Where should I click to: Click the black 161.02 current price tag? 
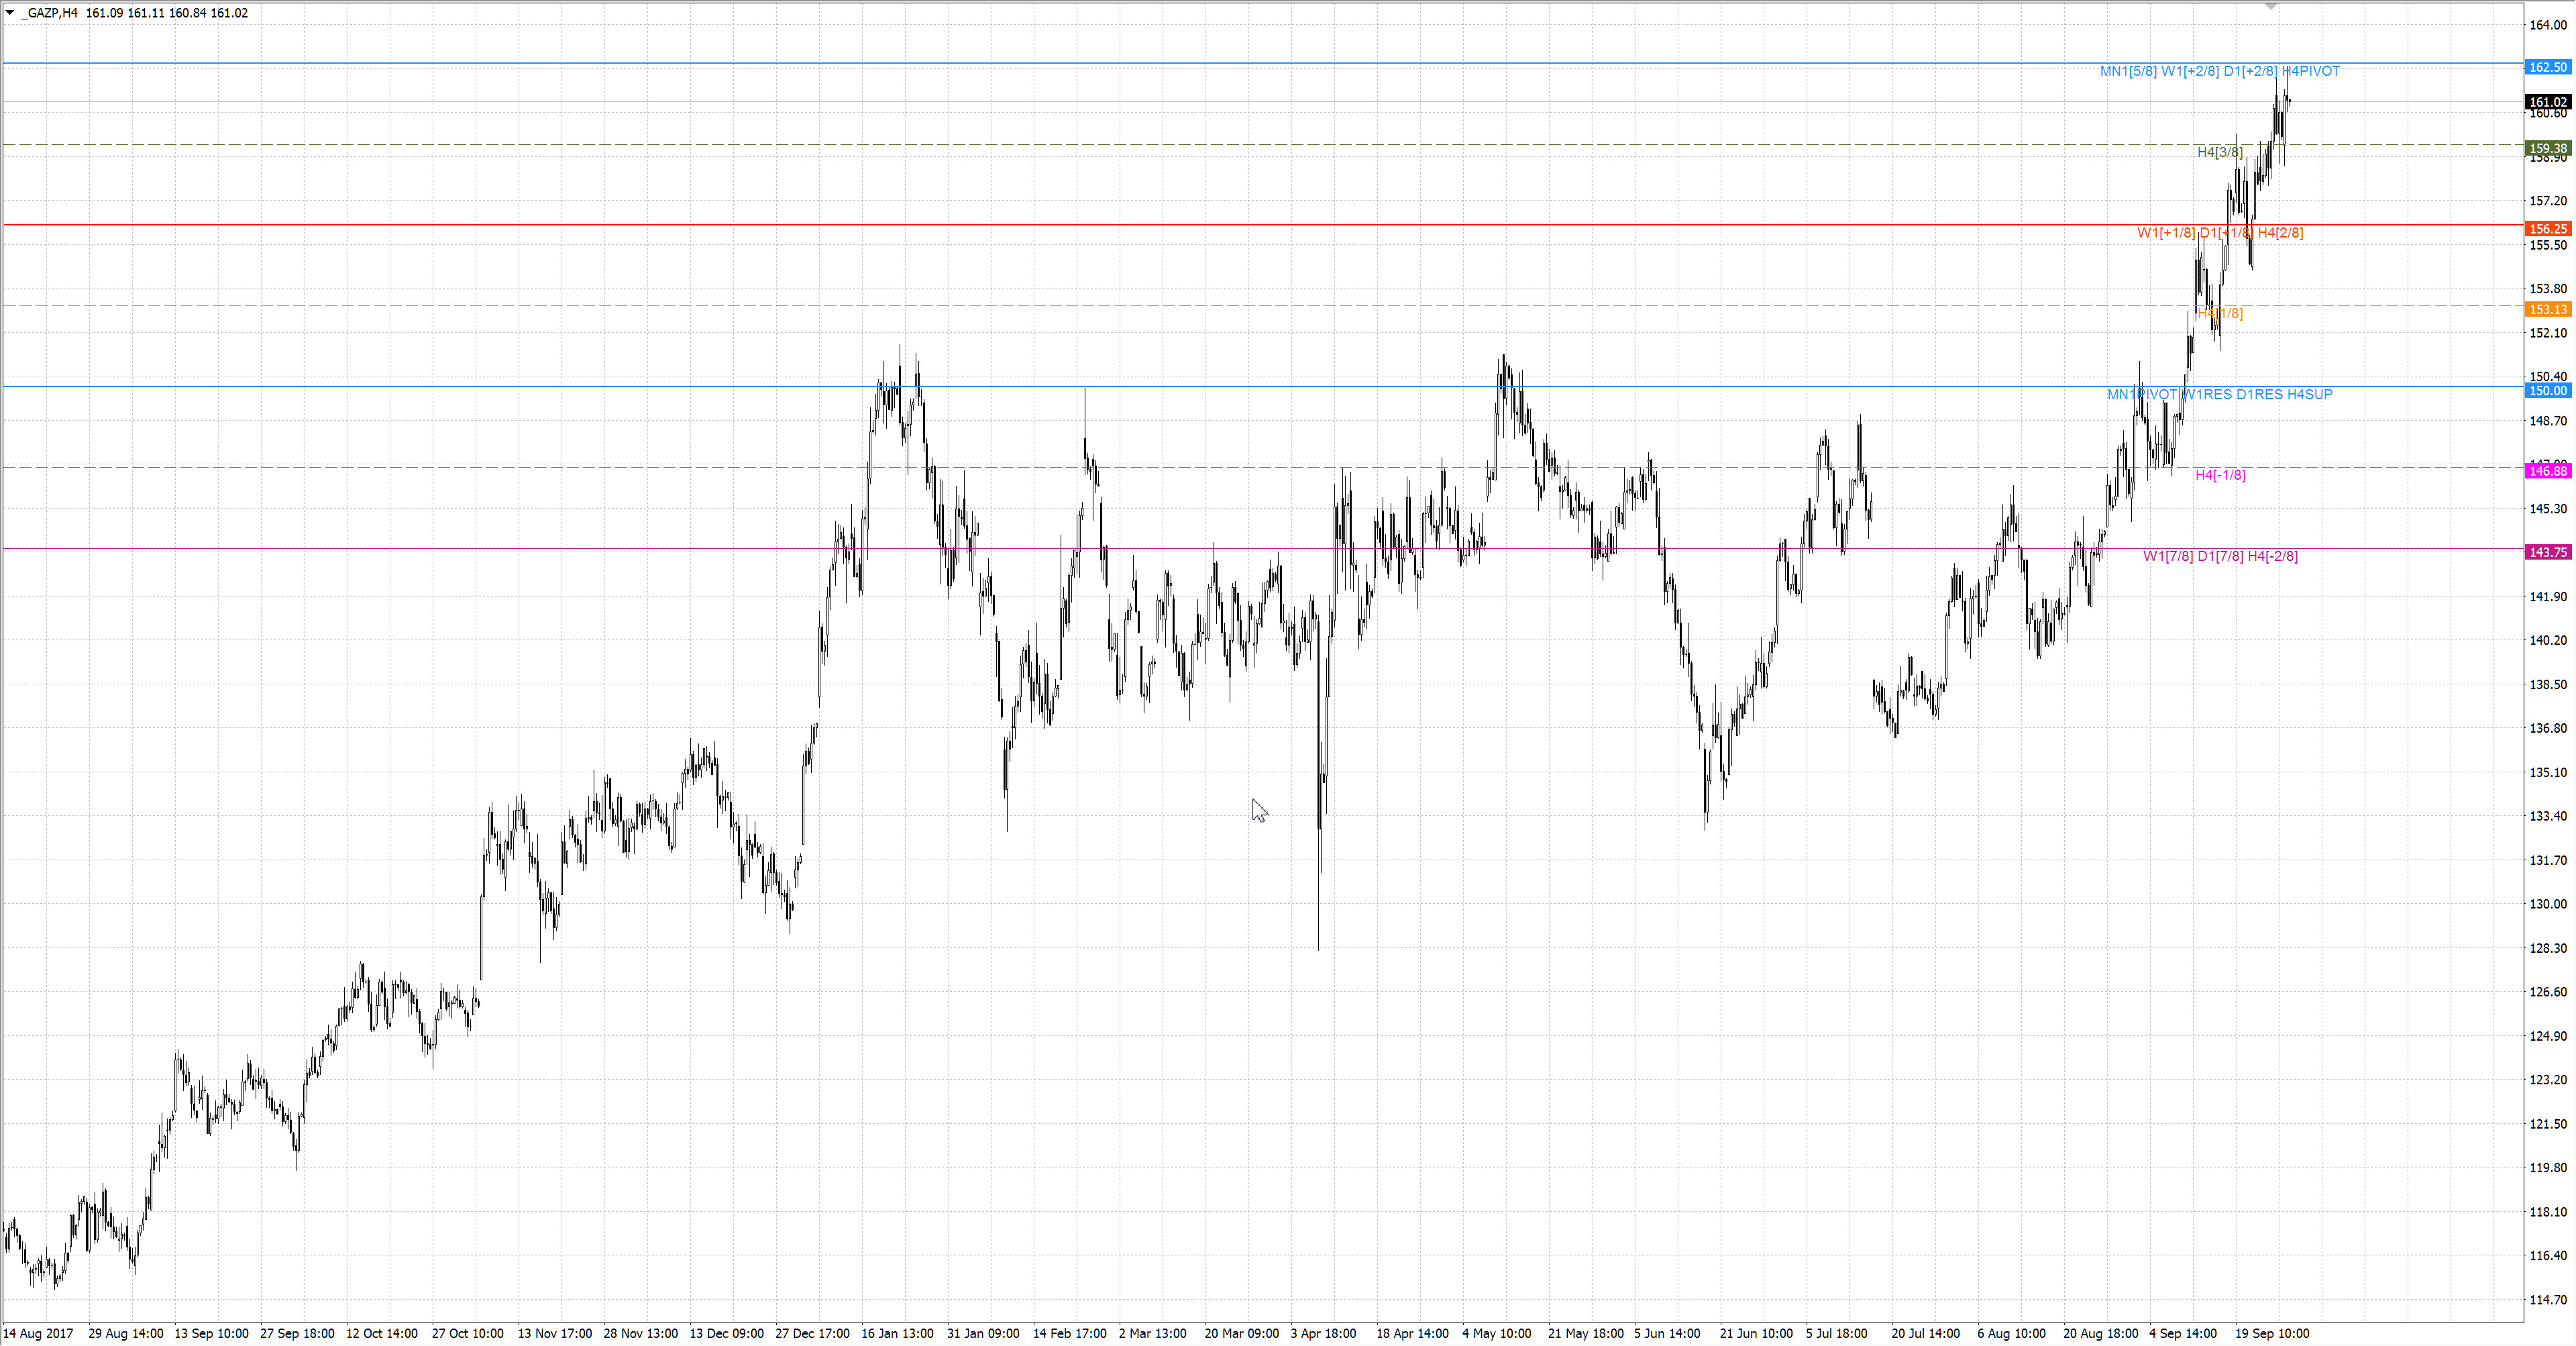click(x=2547, y=102)
